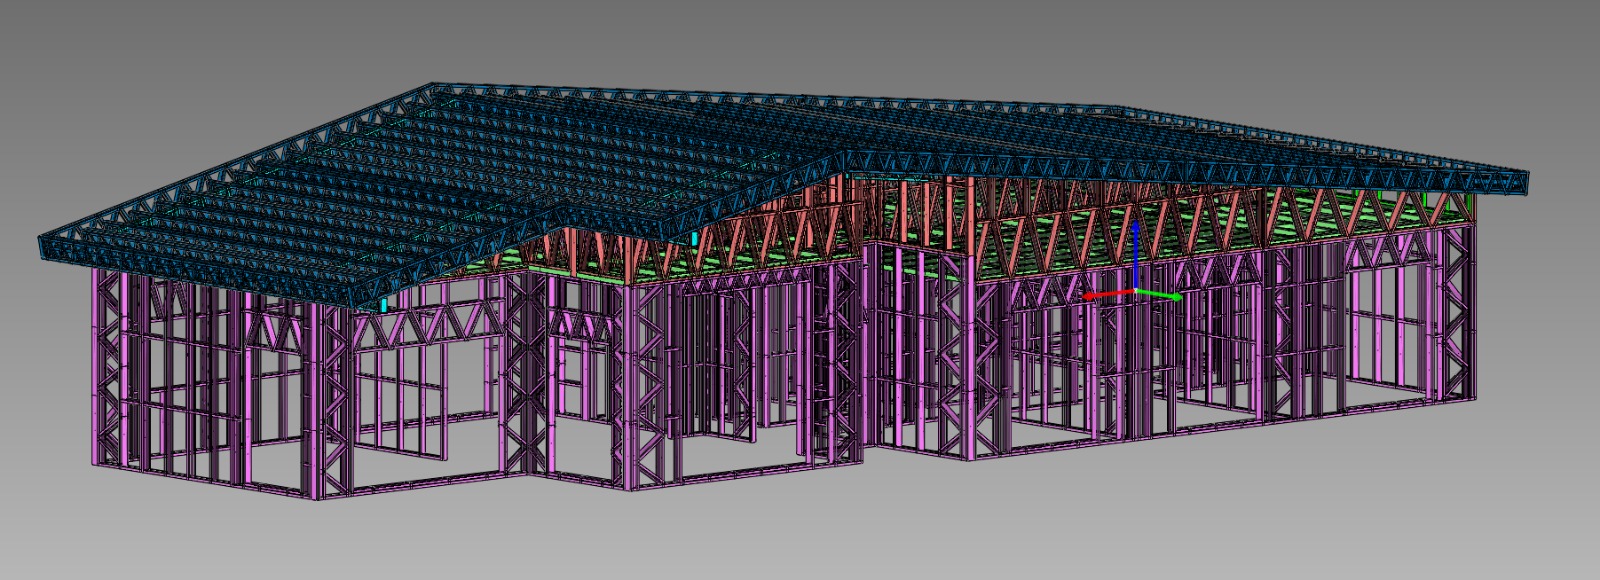The height and width of the screenshot is (580, 1600).
Task: Select the cyan marker under the left roof eave
Action: coord(385,302)
